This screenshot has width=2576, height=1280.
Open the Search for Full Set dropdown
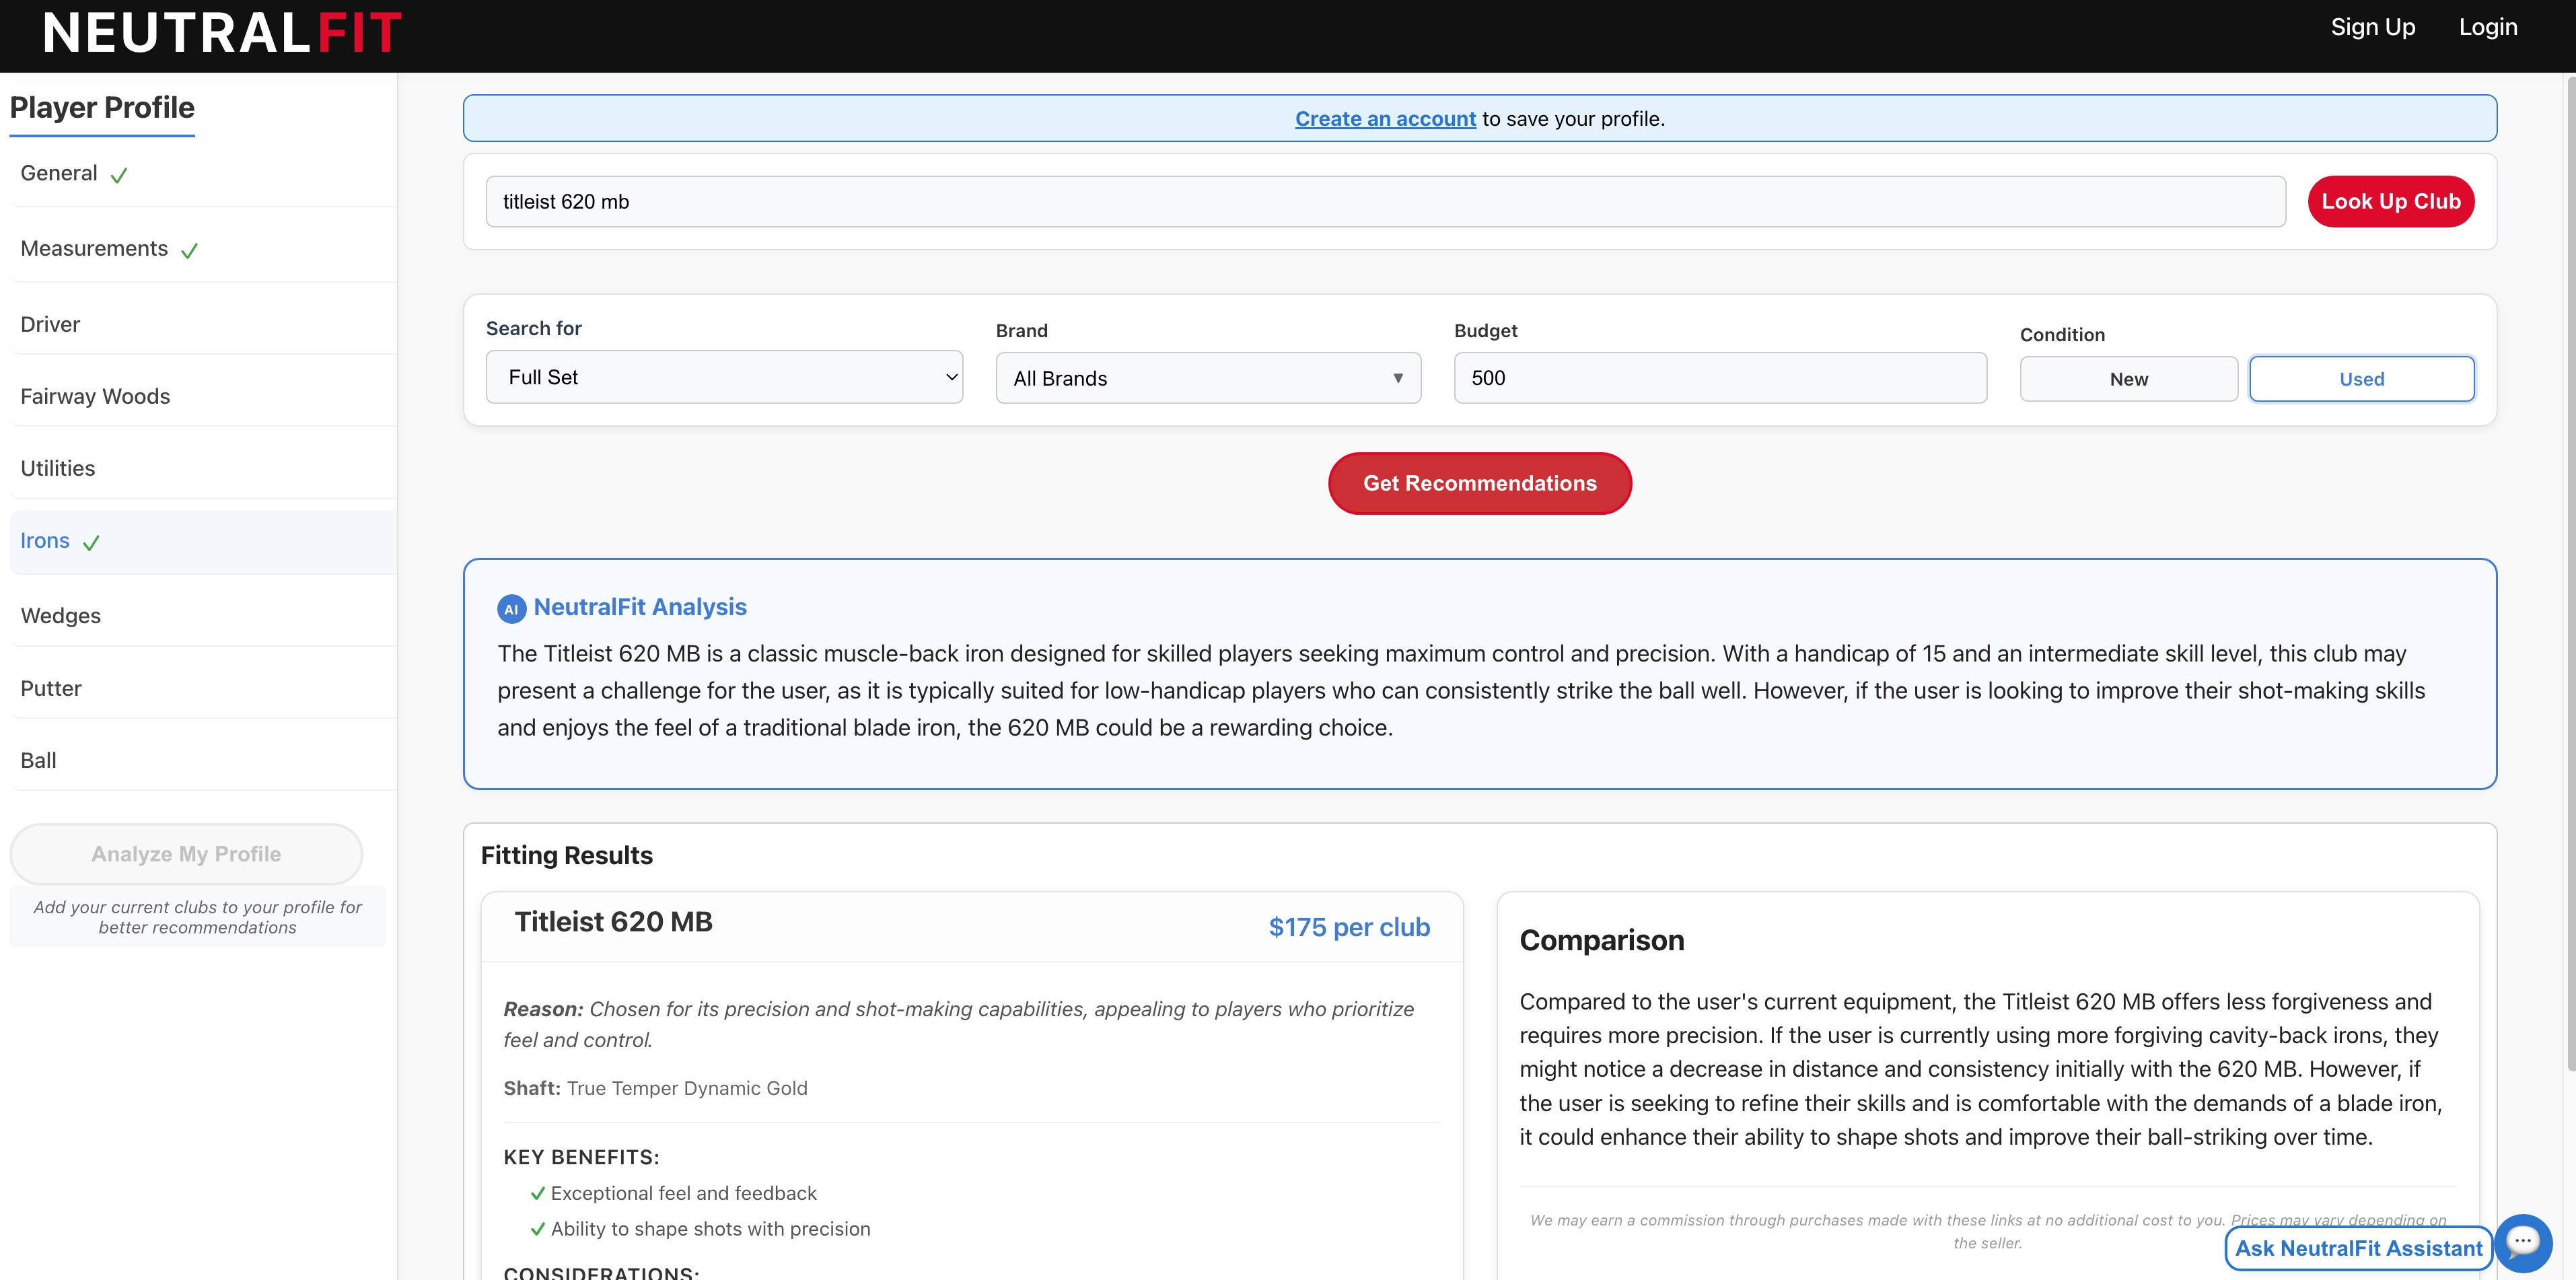point(724,377)
